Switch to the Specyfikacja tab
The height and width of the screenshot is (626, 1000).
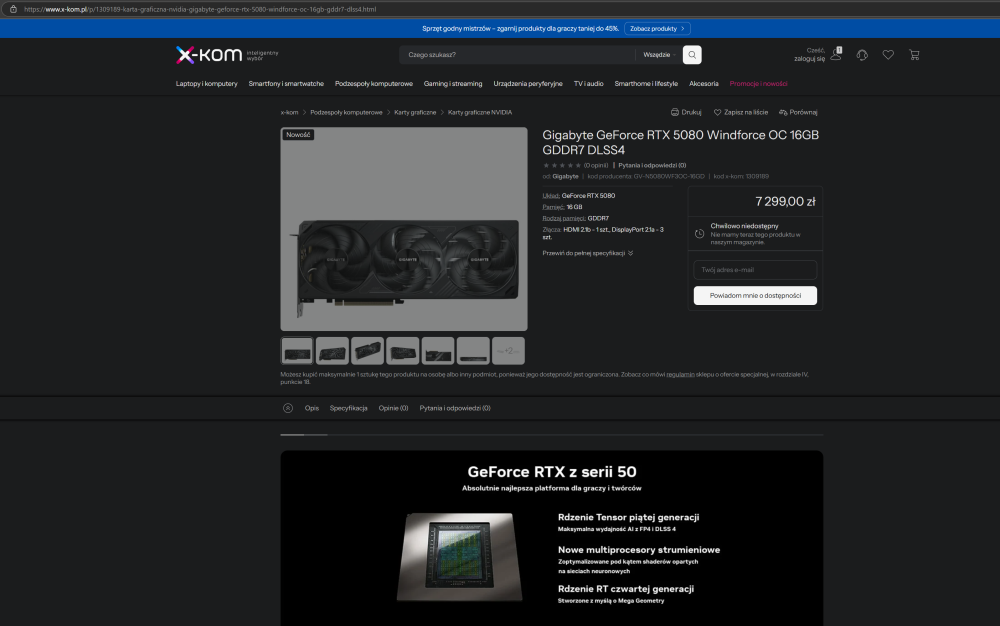(x=349, y=408)
